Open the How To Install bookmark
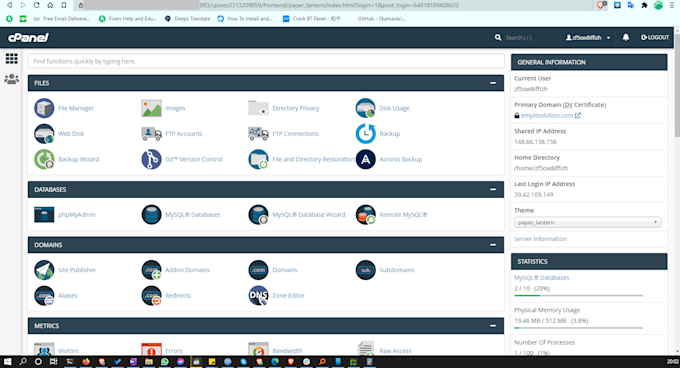Screen dimensions: 680x368 pos(245,19)
